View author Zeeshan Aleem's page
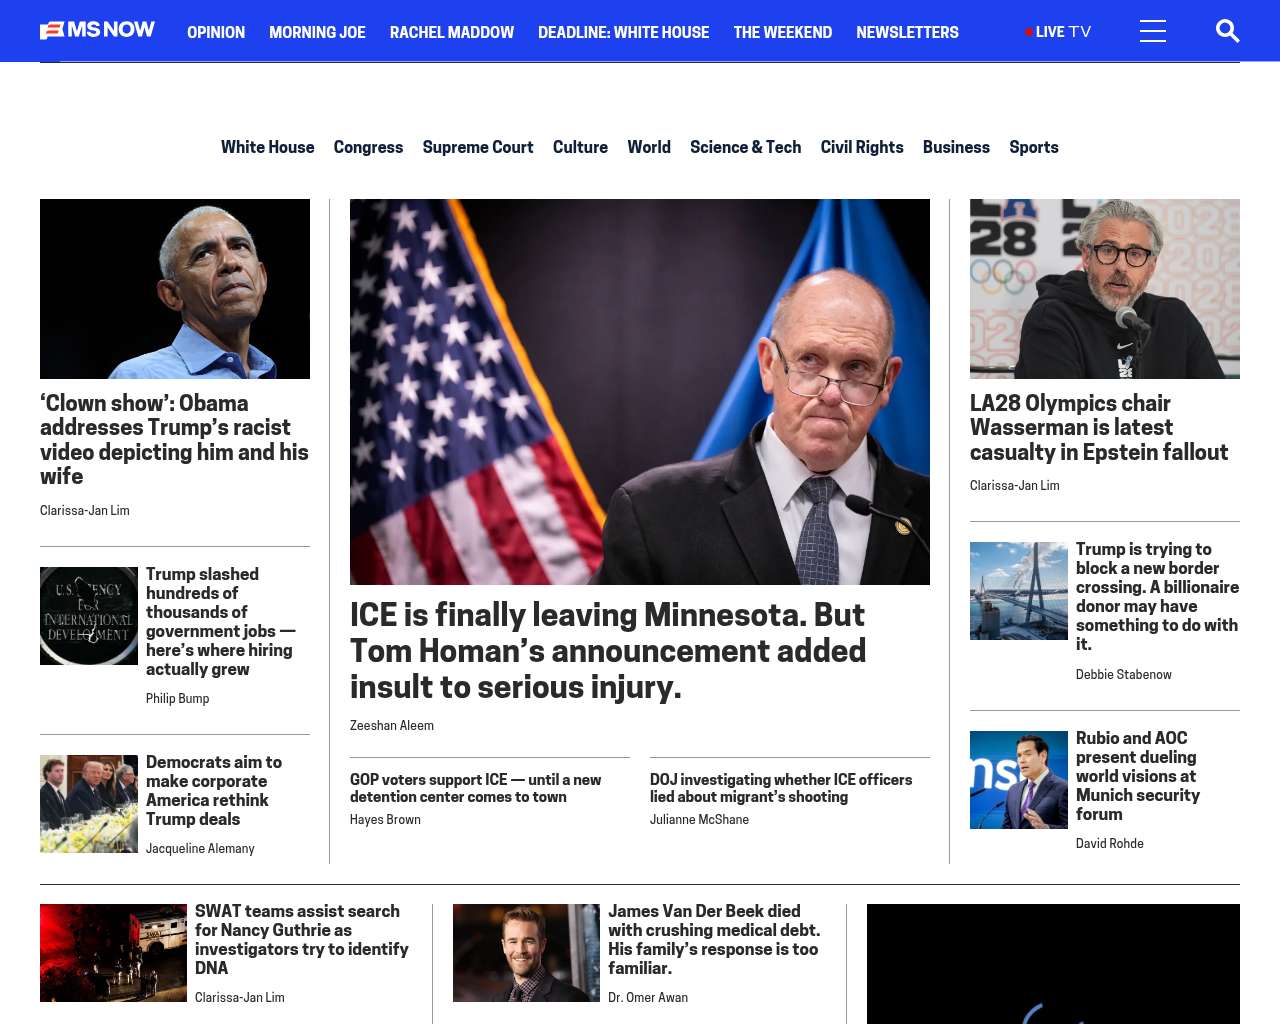This screenshot has width=1280, height=1024. point(392,726)
